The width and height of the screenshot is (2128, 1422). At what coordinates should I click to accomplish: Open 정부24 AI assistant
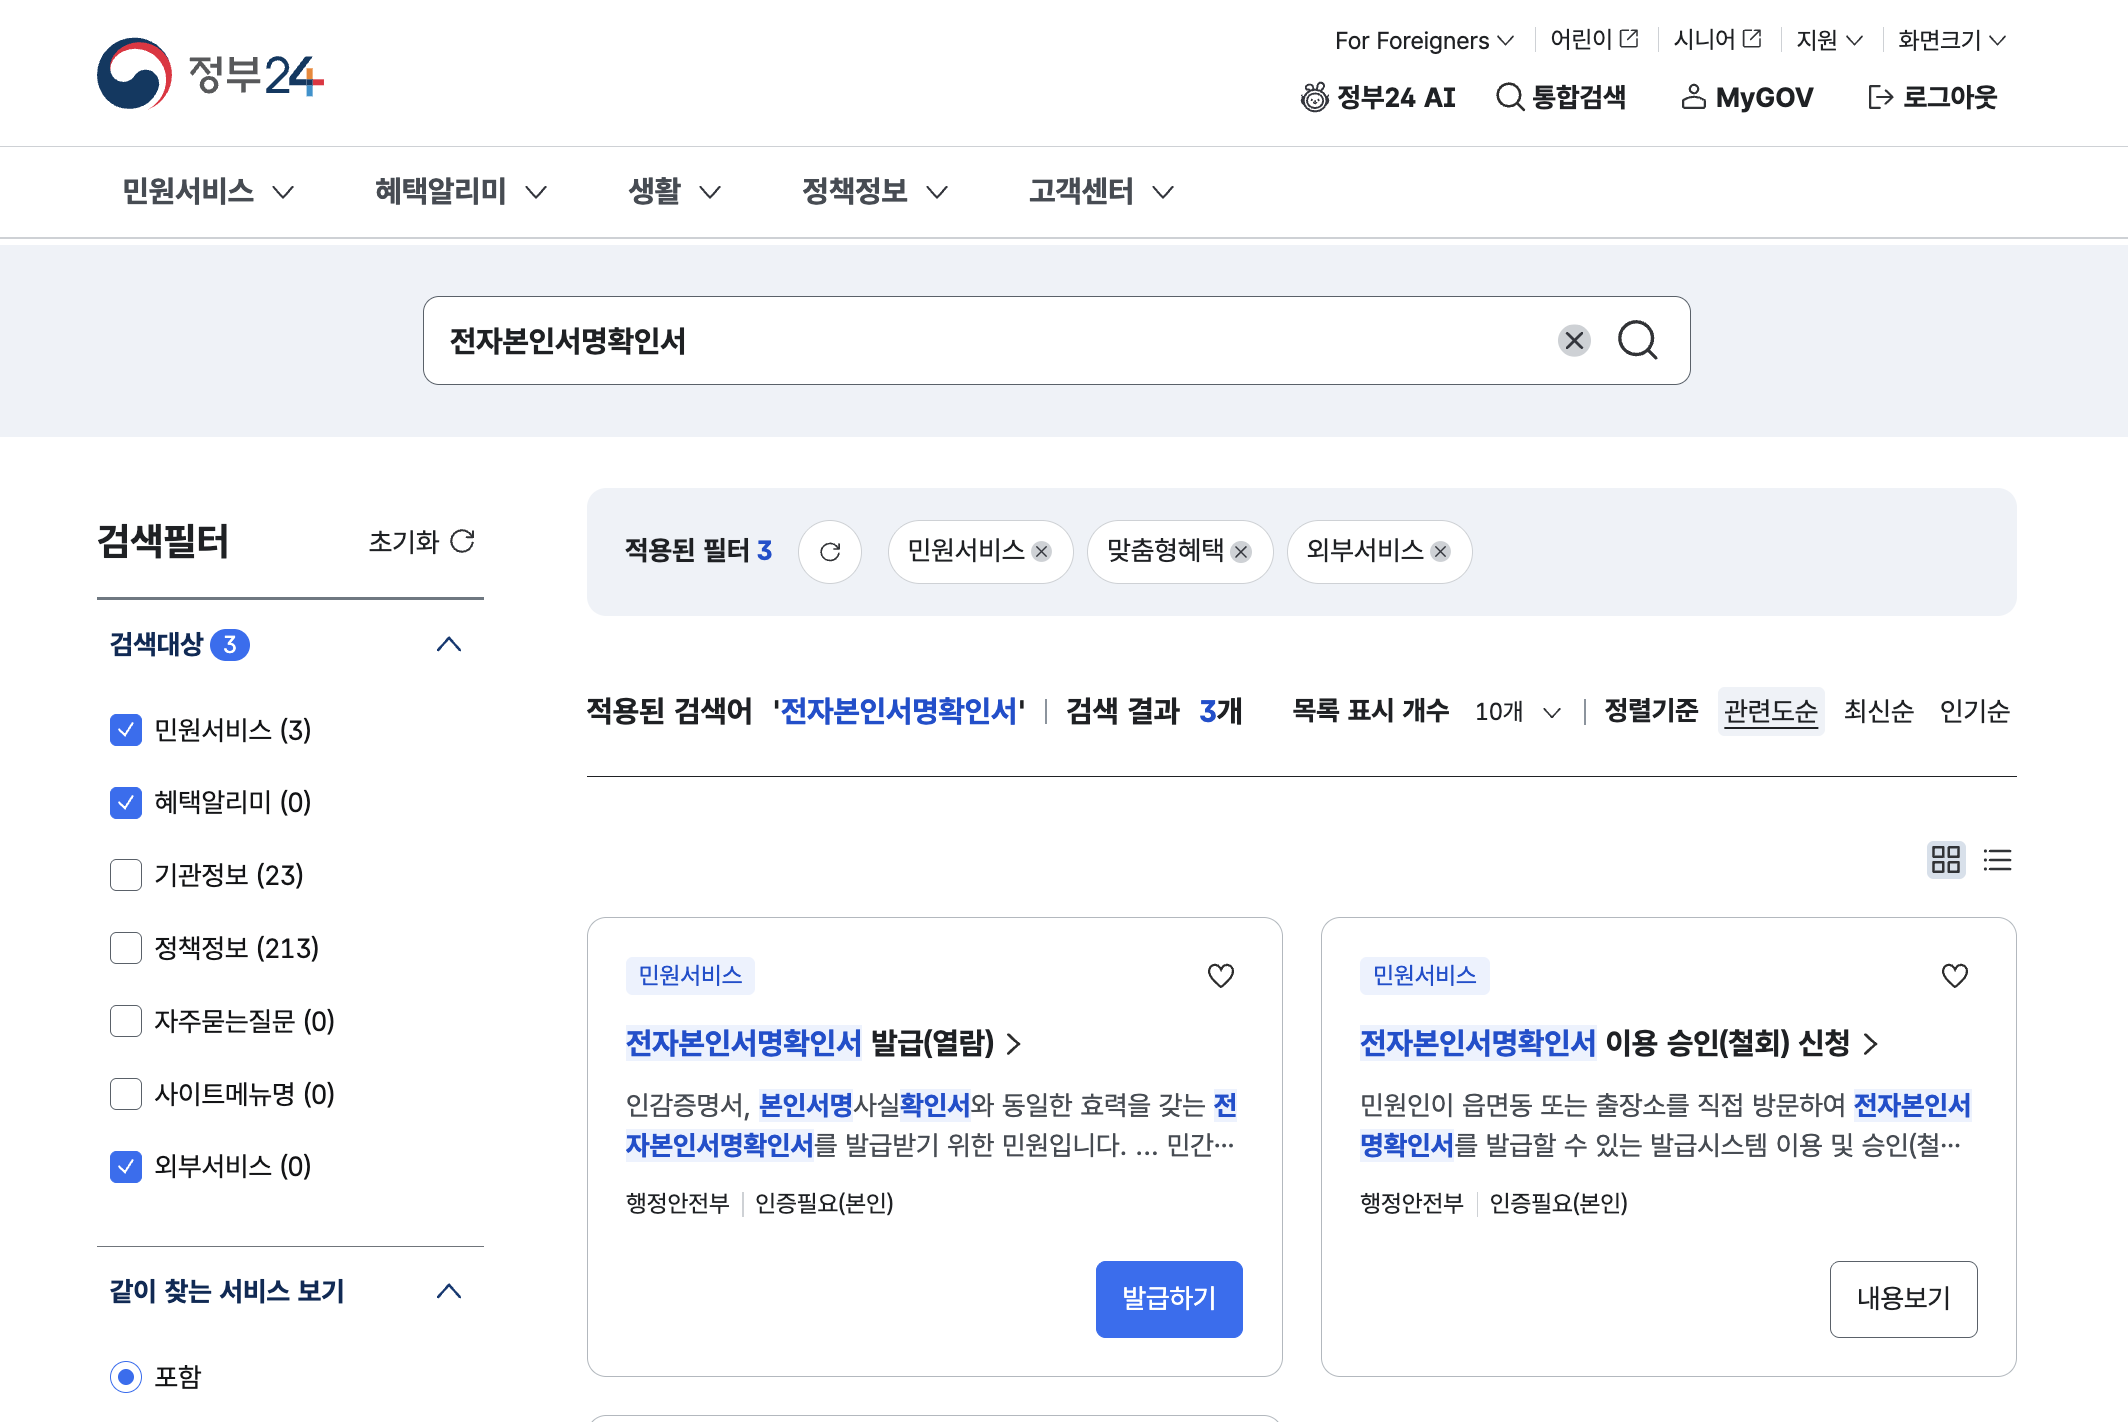[1378, 97]
